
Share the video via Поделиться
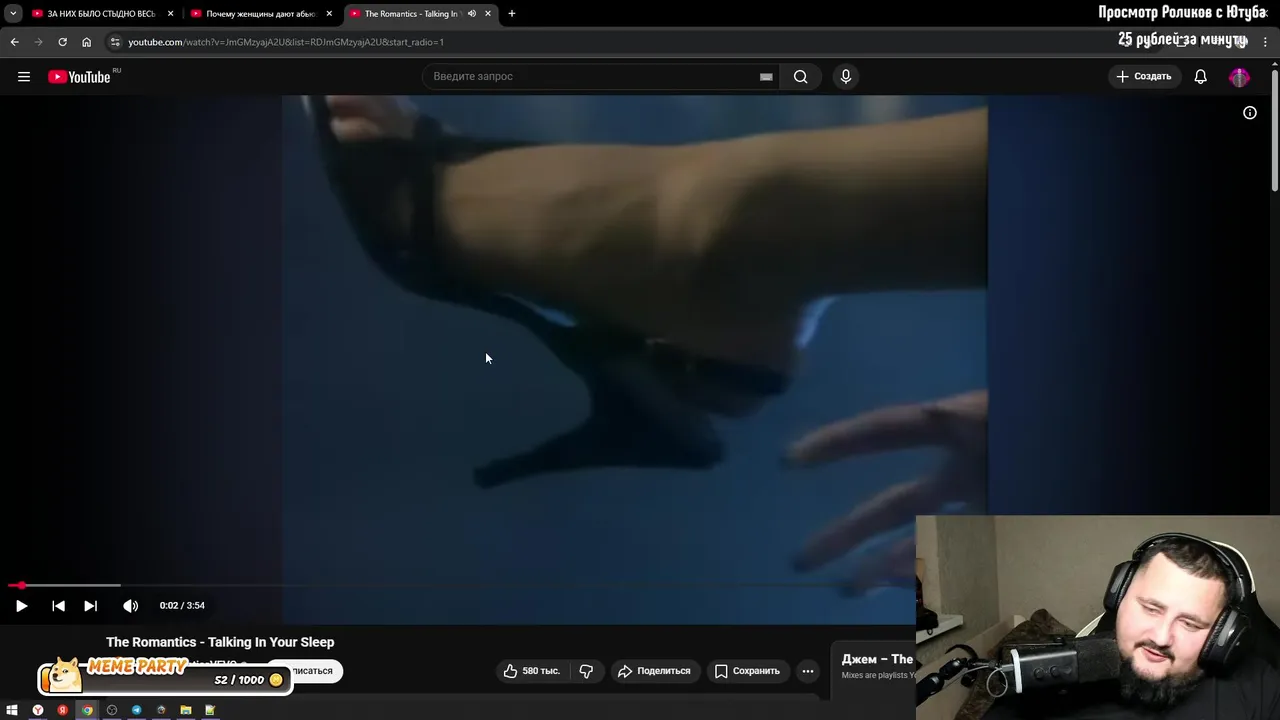[654, 671]
